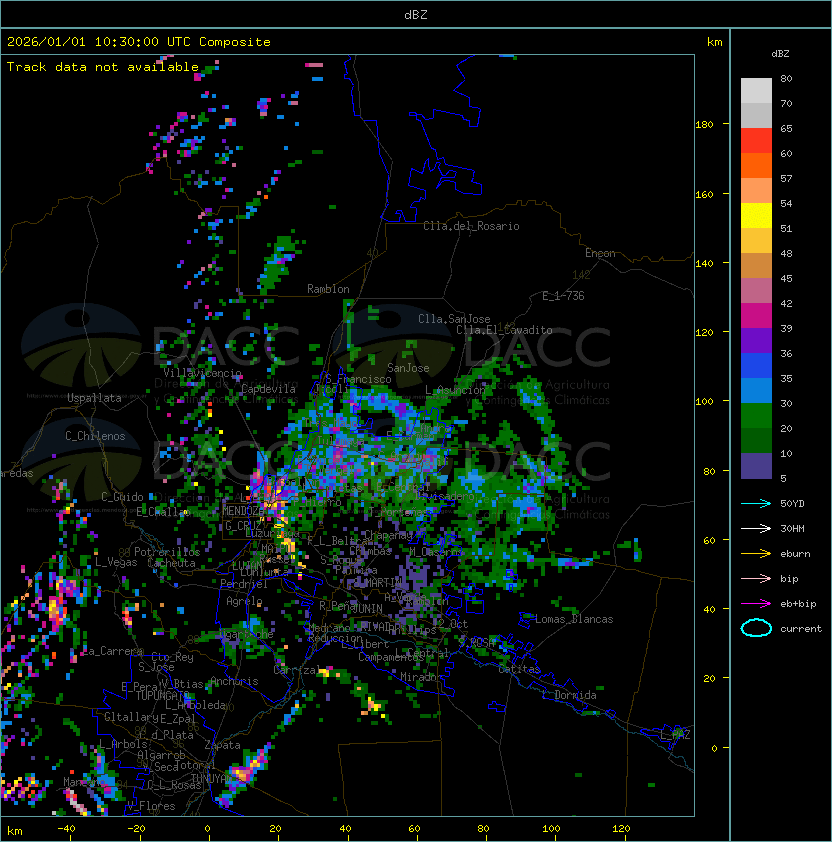Click the 'C_Guido' map label
The width and height of the screenshot is (832, 842).
pyautogui.click(x=122, y=497)
